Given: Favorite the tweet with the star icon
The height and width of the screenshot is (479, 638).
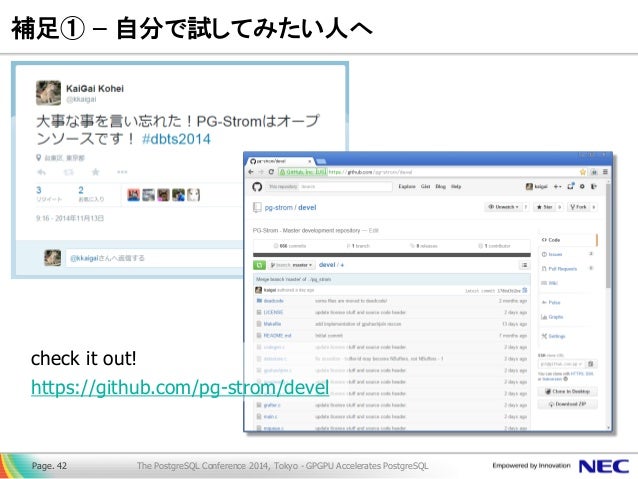Looking at the screenshot, I should (96, 172).
